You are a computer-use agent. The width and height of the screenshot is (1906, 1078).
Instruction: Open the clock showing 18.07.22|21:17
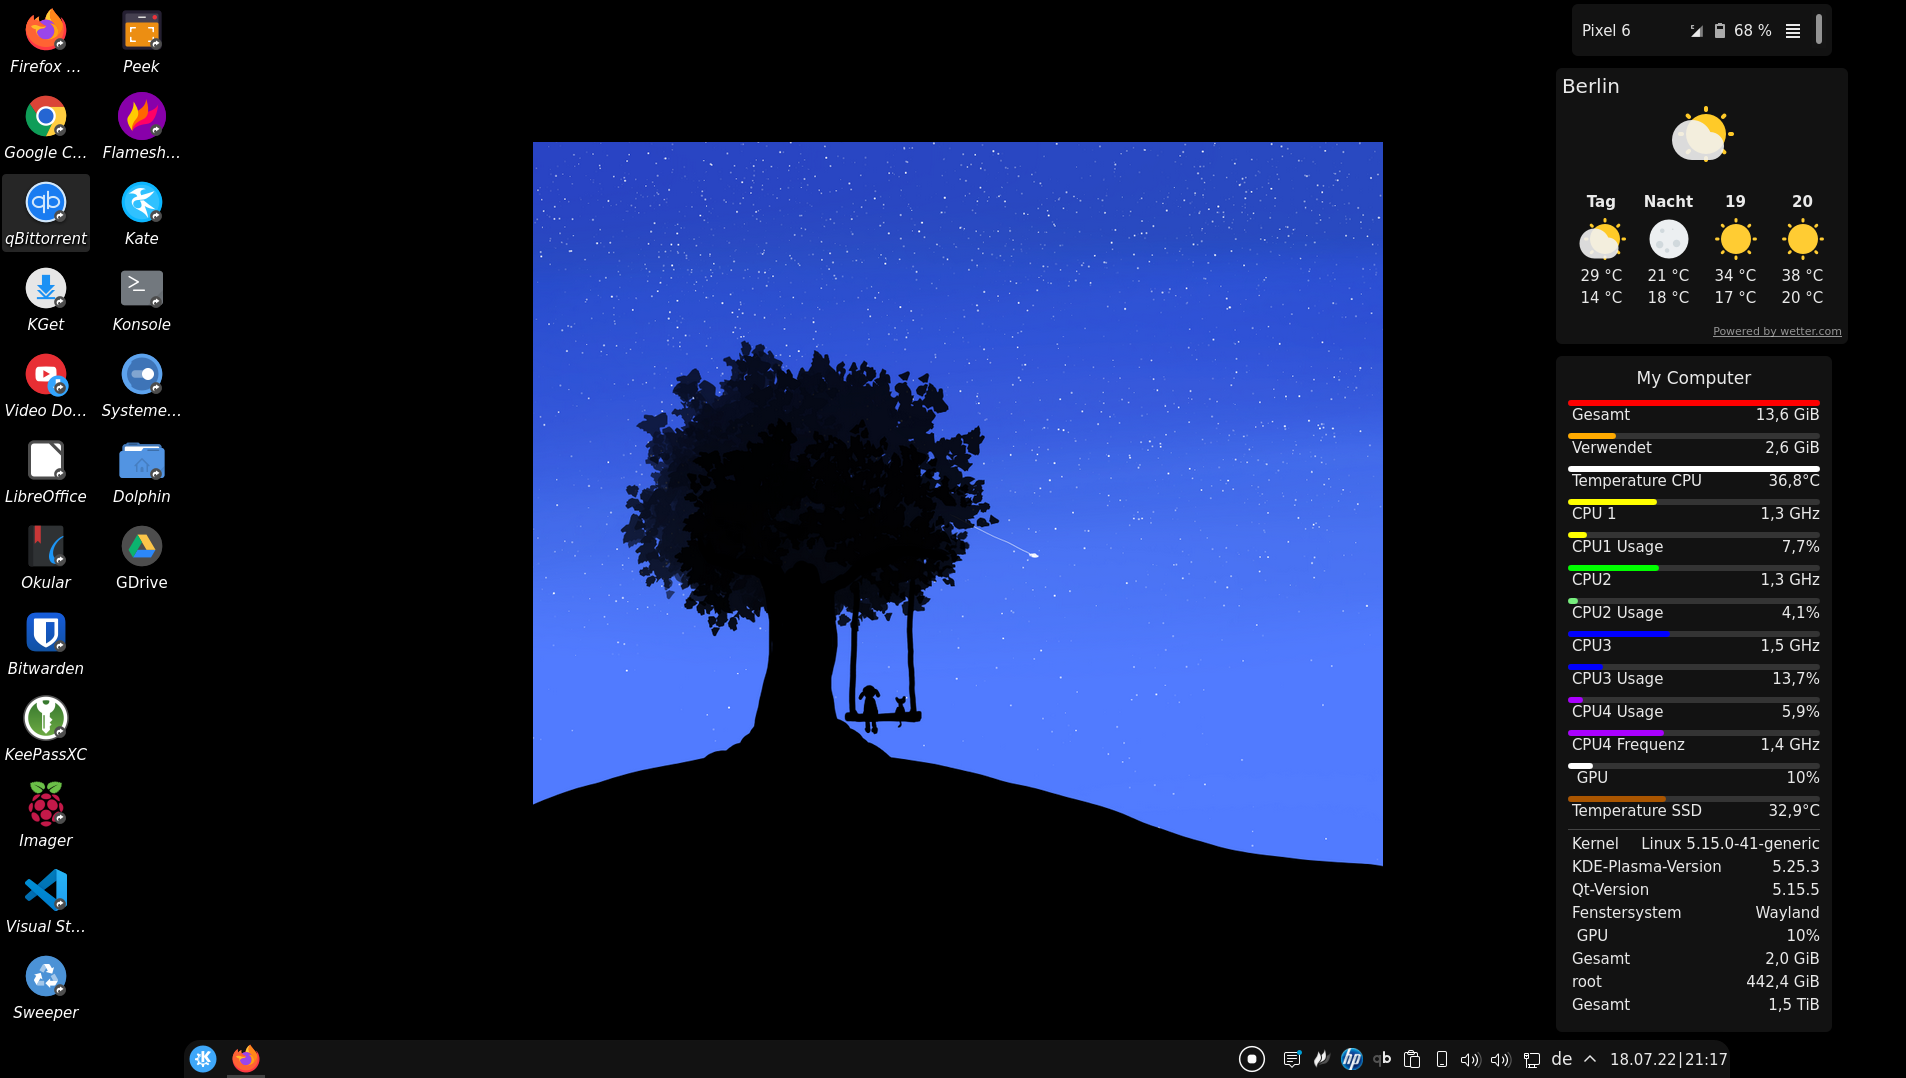1668,1059
